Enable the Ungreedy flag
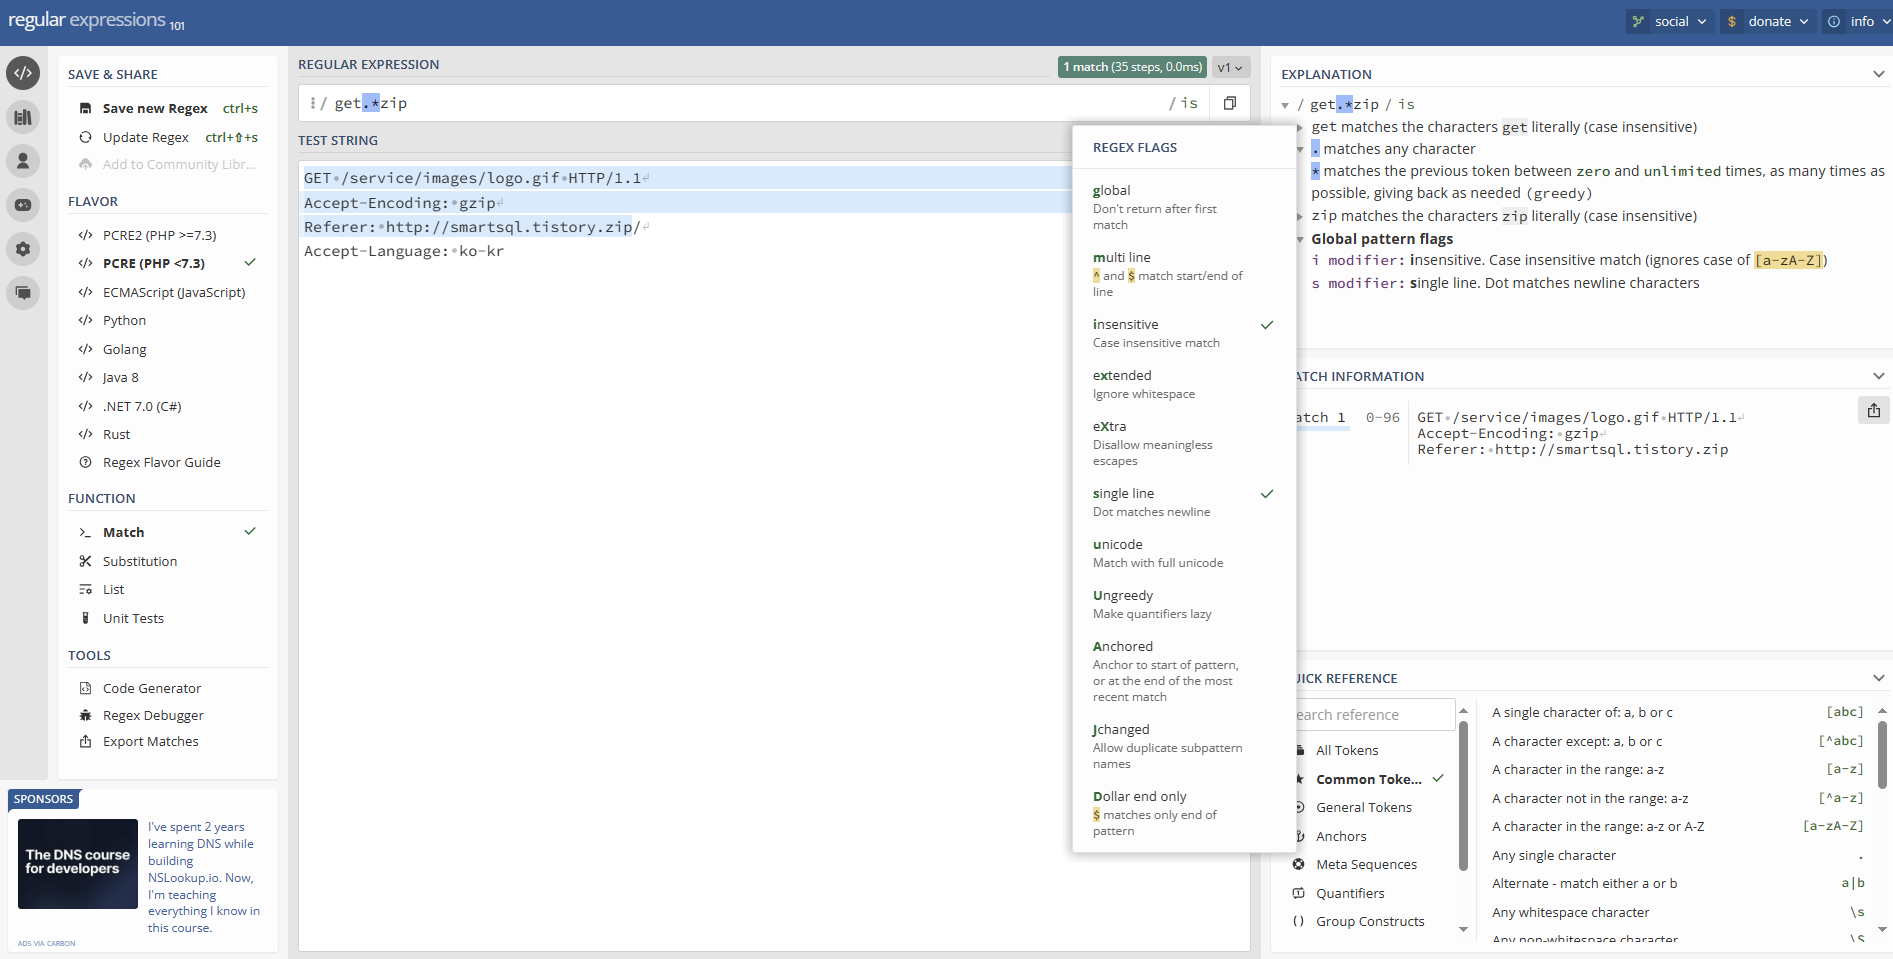Image resolution: width=1893 pixels, height=959 pixels. 1183,604
